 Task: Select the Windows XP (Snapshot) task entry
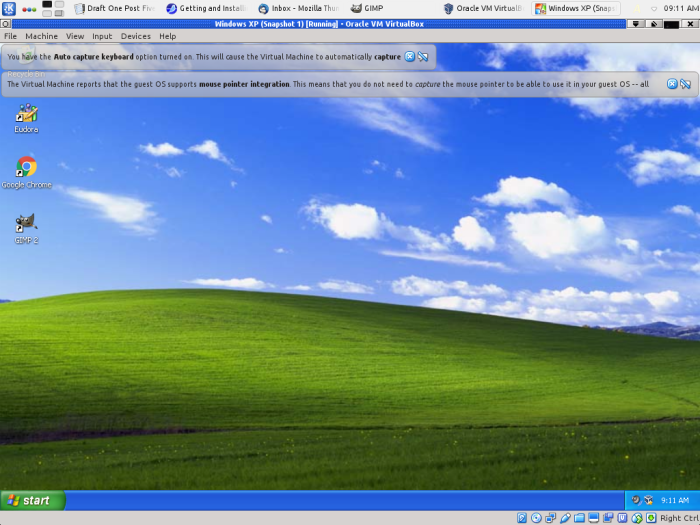pyautogui.click(x=575, y=8)
